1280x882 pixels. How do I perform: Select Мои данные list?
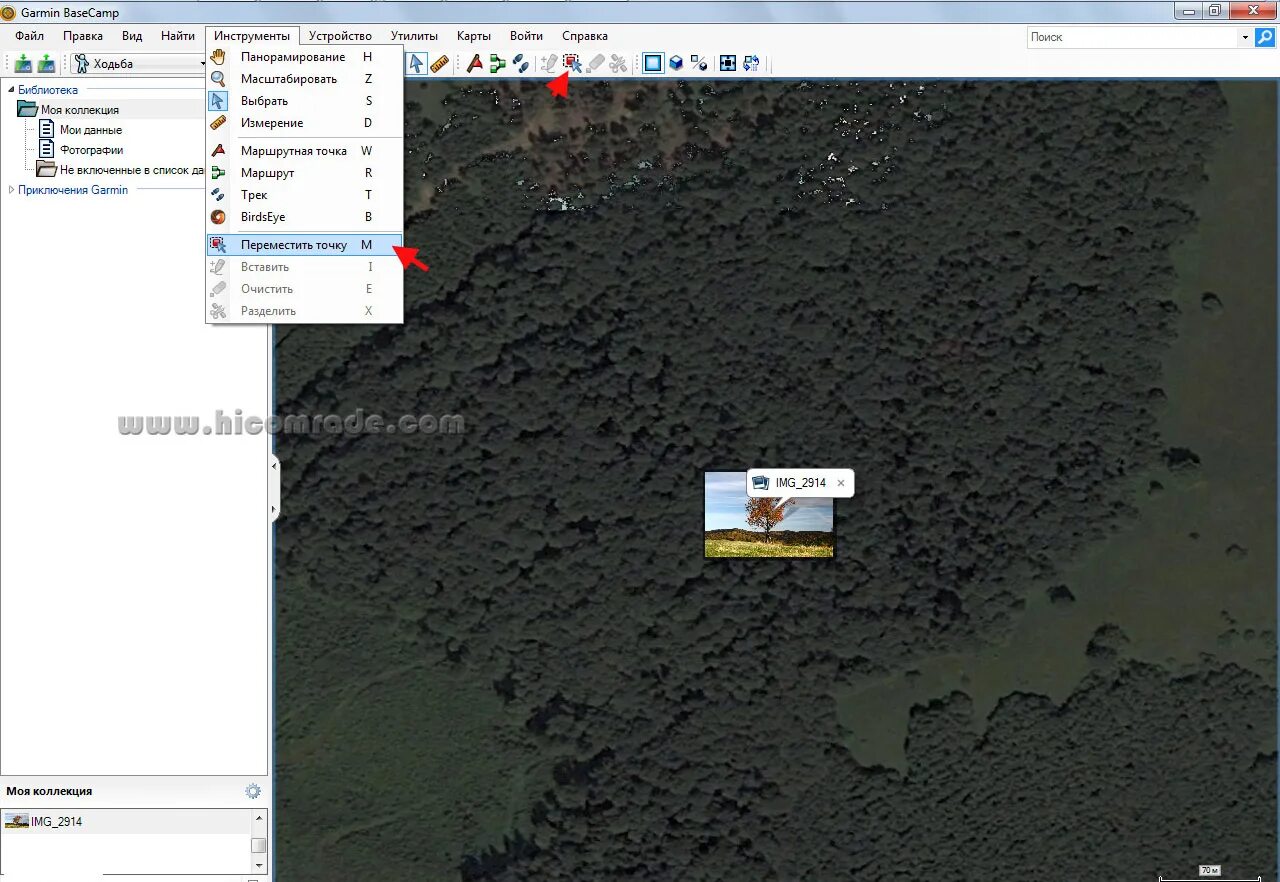tap(90, 130)
